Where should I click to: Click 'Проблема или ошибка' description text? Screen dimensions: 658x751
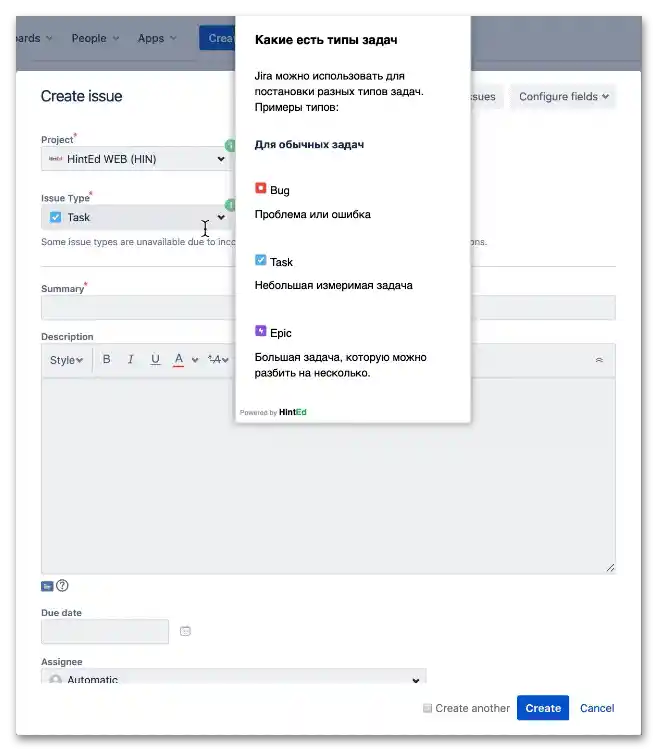313,215
